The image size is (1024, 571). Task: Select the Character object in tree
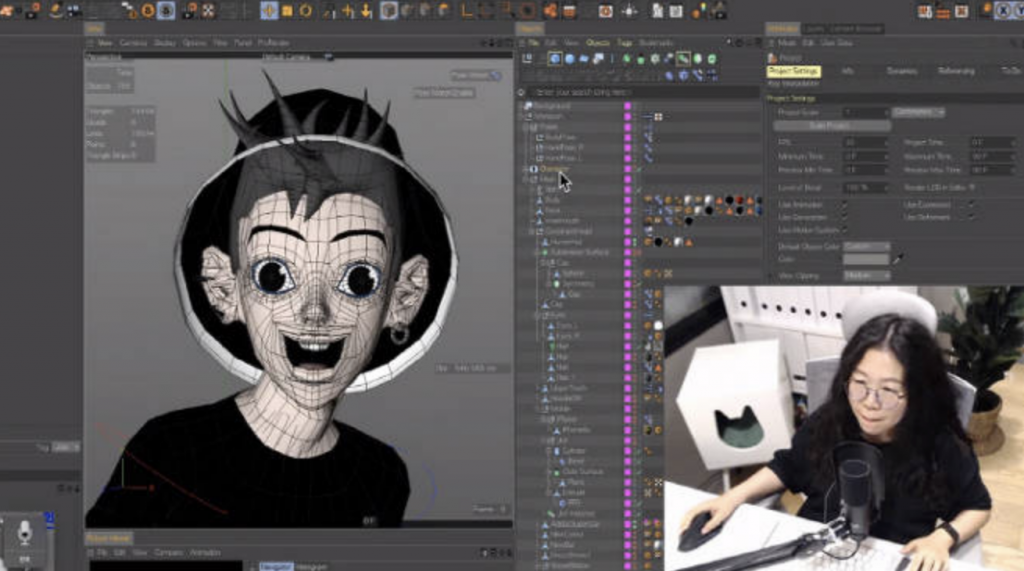tap(554, 169)
